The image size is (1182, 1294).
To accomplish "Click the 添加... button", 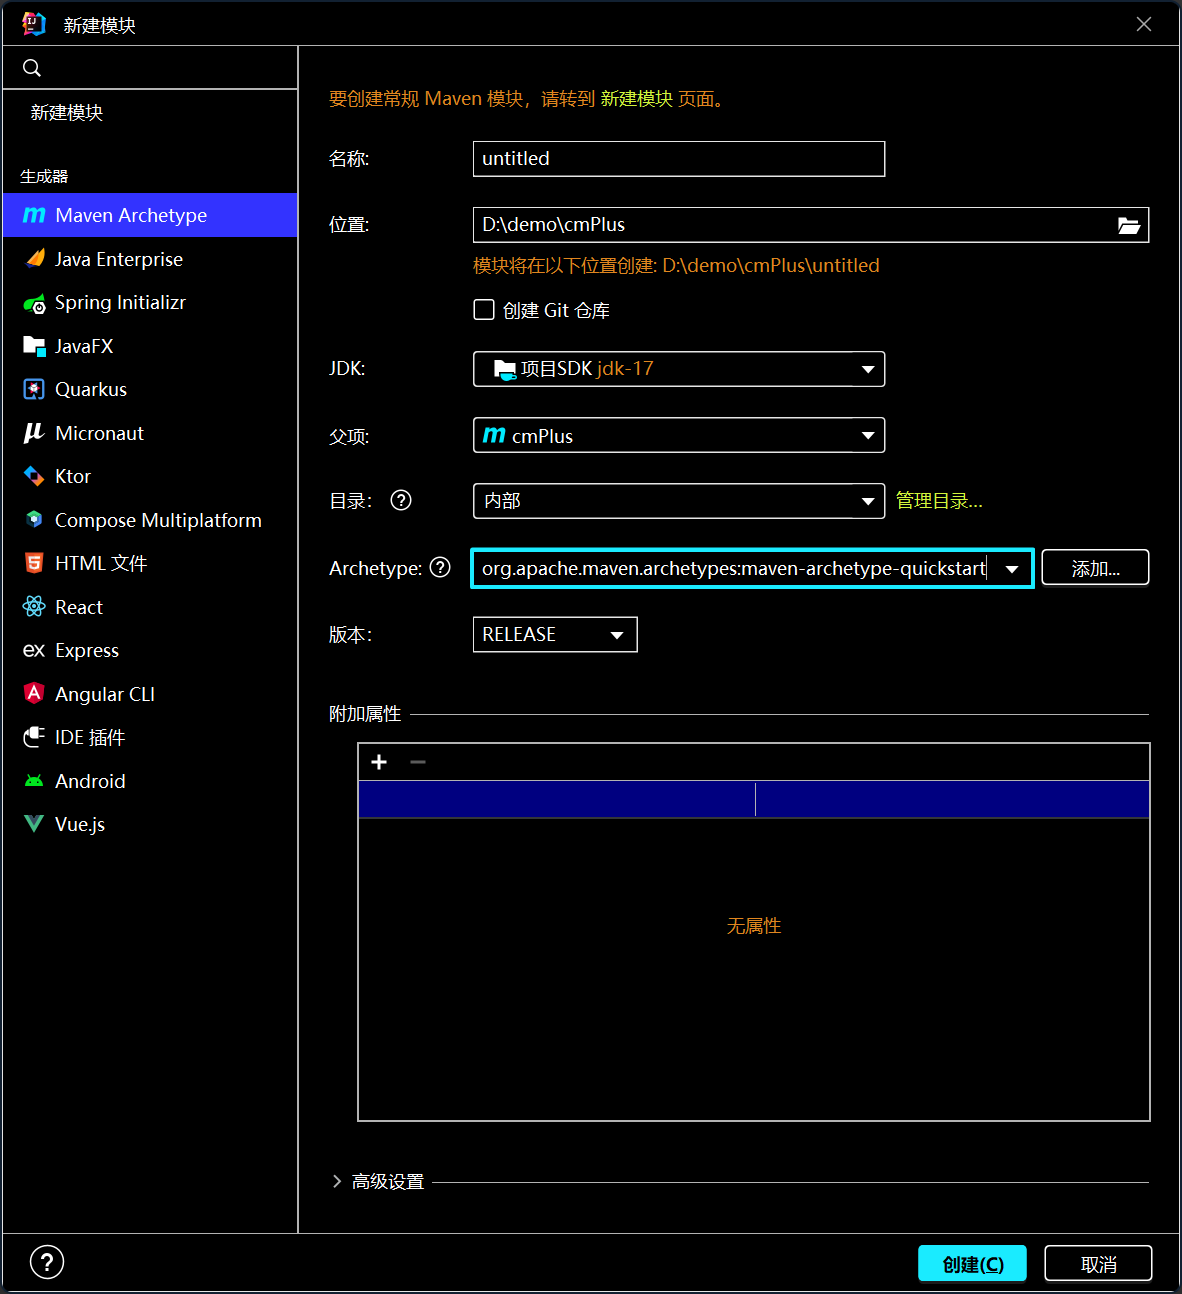I will (x=1095, y=568).
